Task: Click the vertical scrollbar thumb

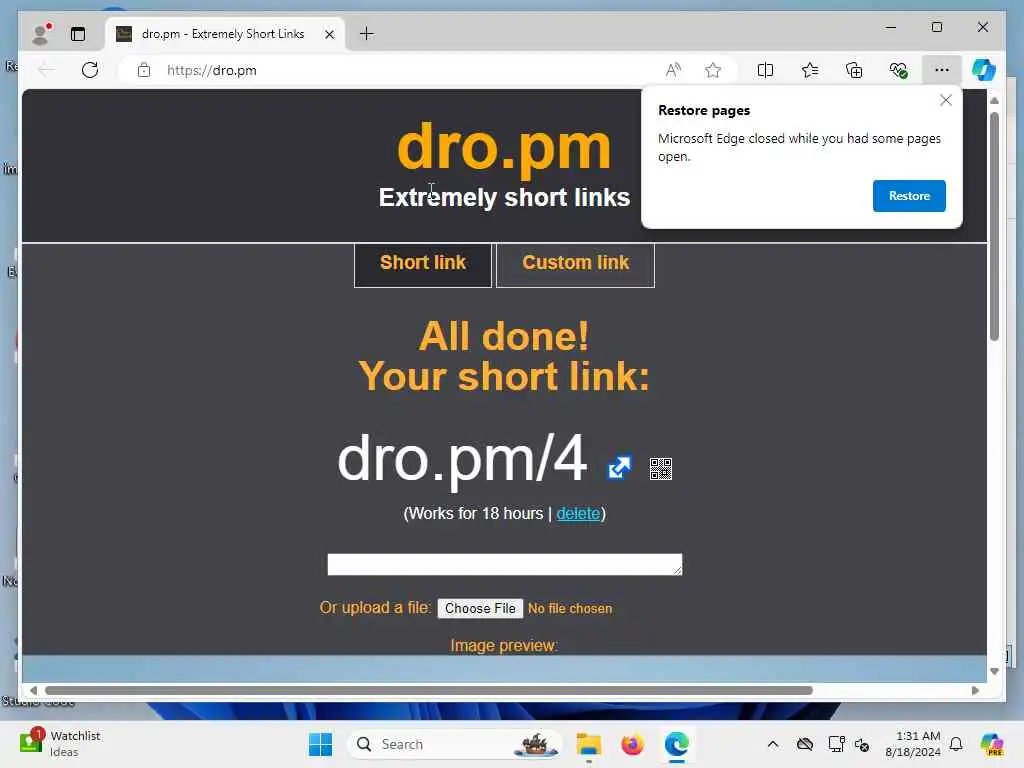Action: [x=994, y=226]
